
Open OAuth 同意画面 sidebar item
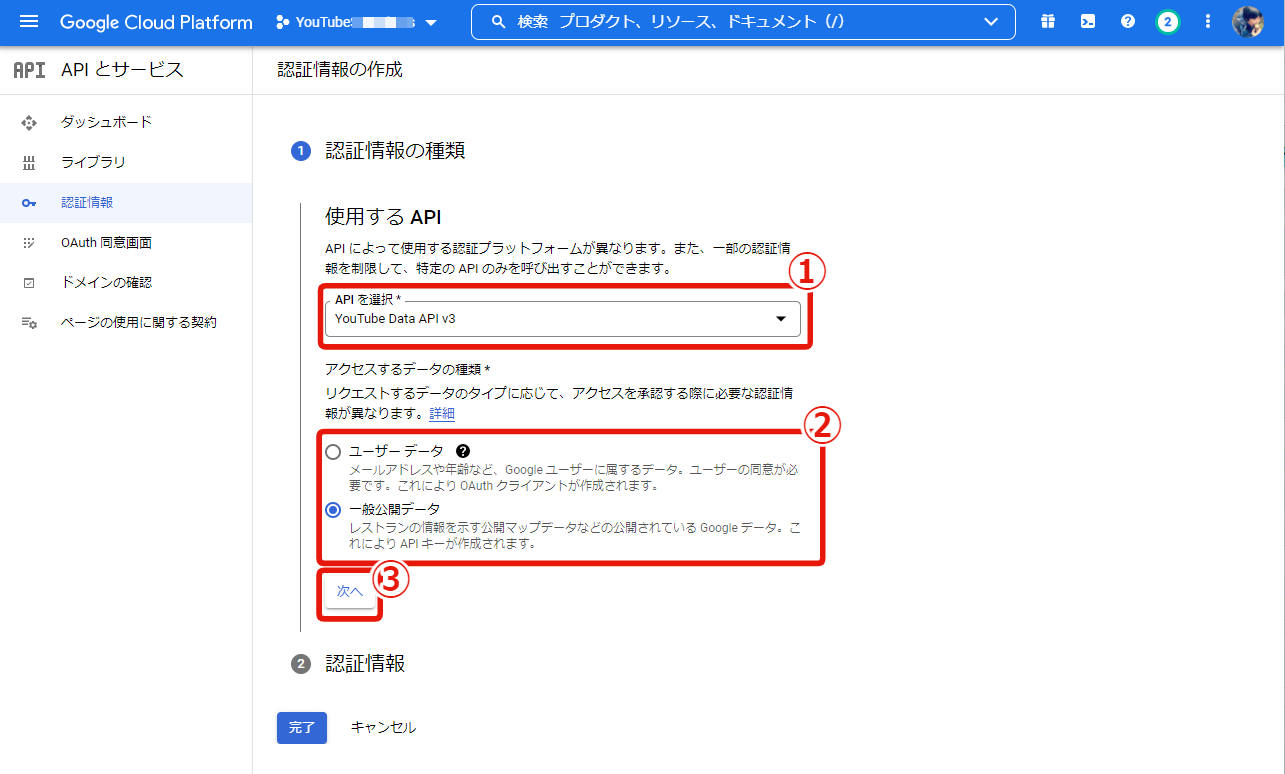[x=106, y=242]
